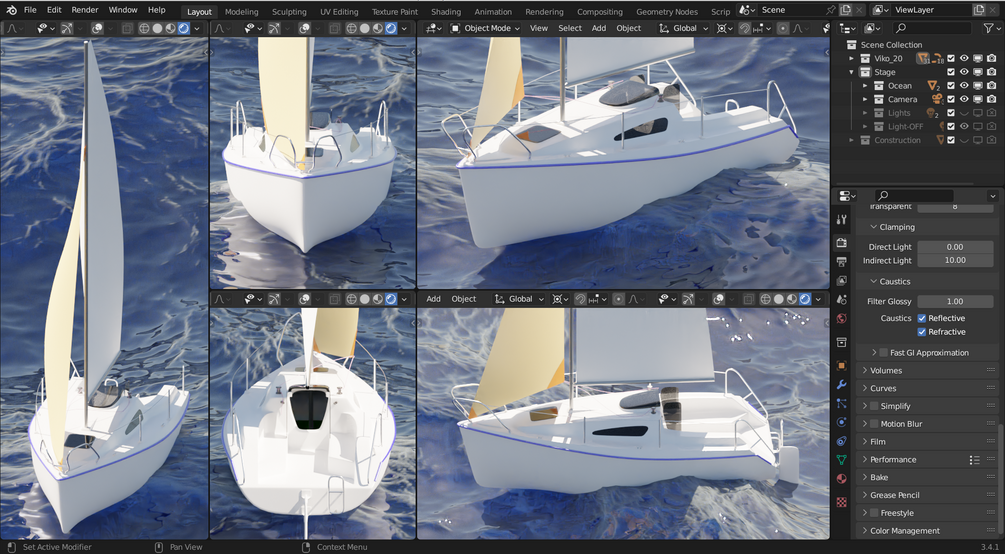Open the View Layer properties tab

[x=842, y=280]
